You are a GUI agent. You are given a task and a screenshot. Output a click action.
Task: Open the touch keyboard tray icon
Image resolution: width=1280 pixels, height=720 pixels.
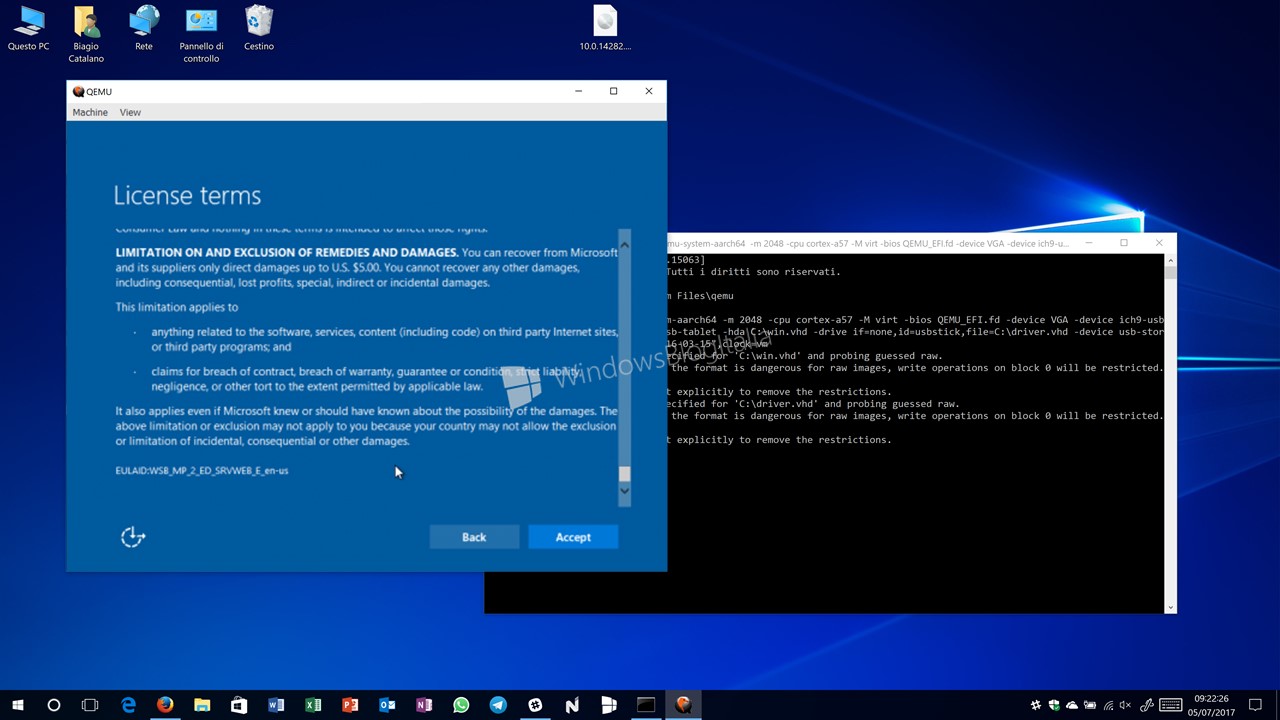click(1171, 705)
